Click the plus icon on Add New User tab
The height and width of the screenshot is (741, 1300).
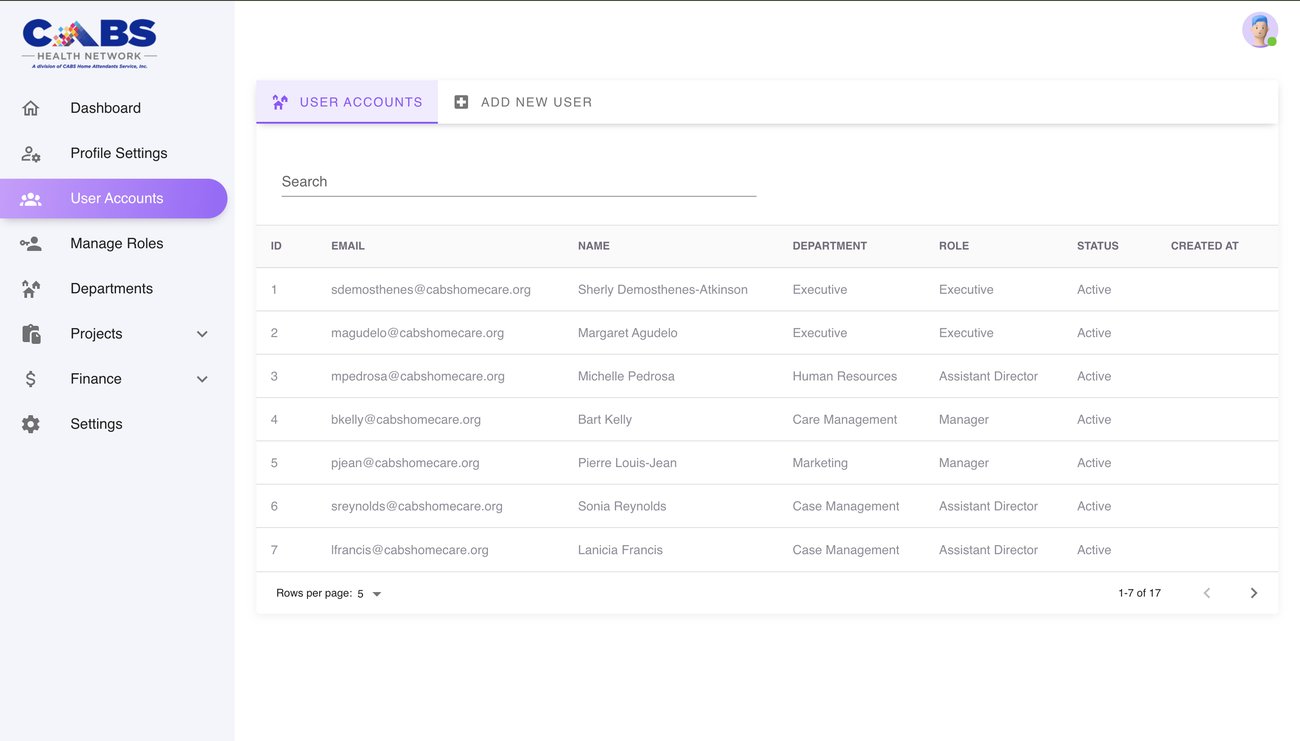tap(461, 102)
